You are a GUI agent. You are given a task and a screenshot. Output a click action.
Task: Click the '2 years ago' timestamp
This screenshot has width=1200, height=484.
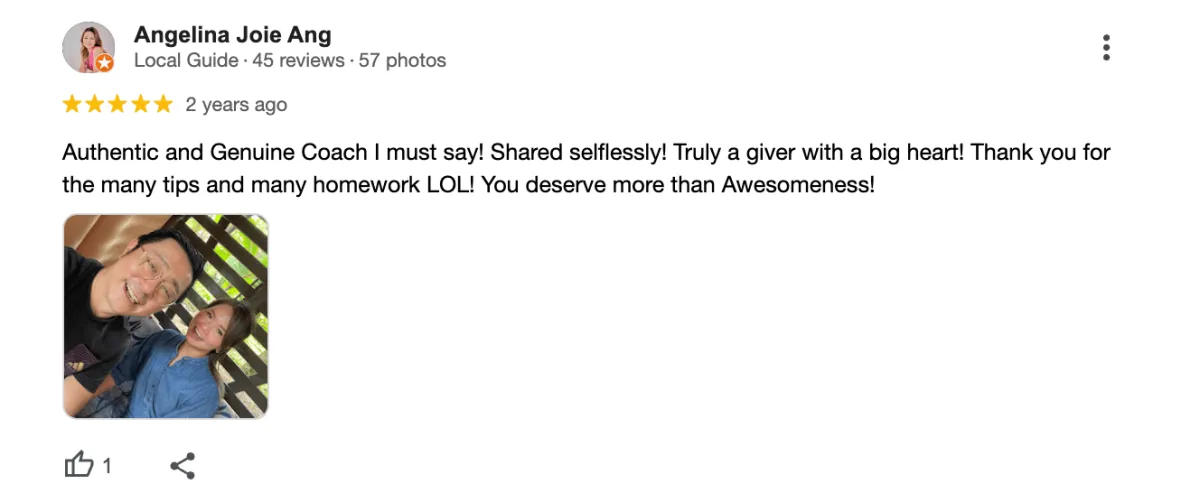[x=236, y=105]
